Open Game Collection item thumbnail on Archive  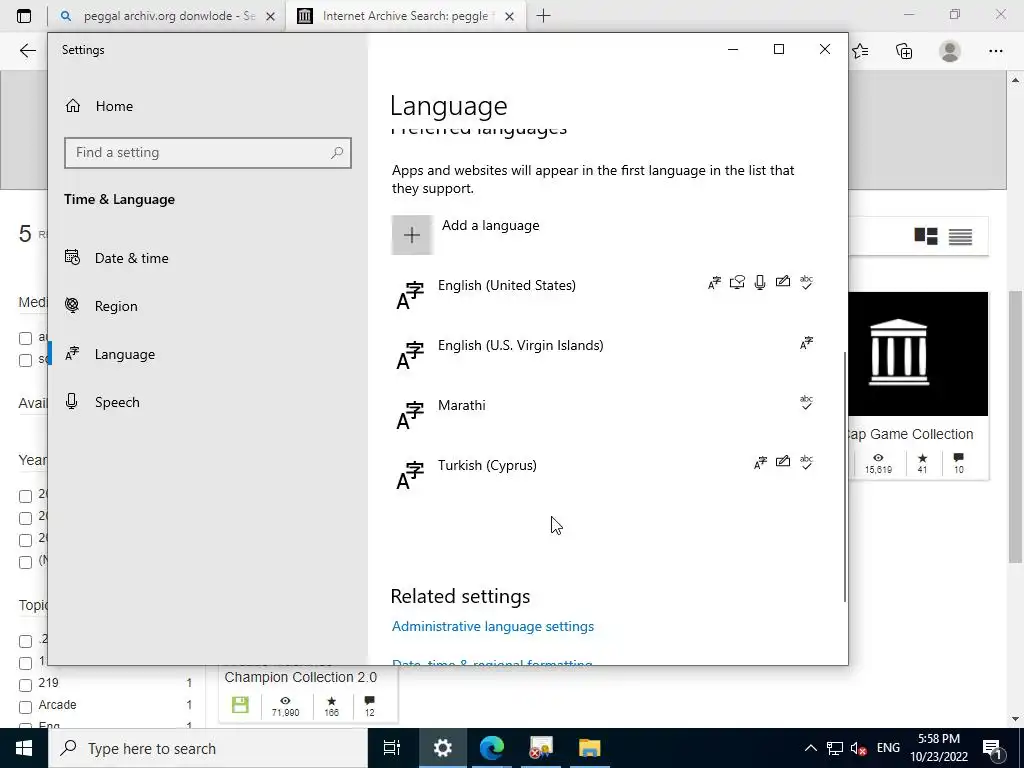(x=918, y=354)
